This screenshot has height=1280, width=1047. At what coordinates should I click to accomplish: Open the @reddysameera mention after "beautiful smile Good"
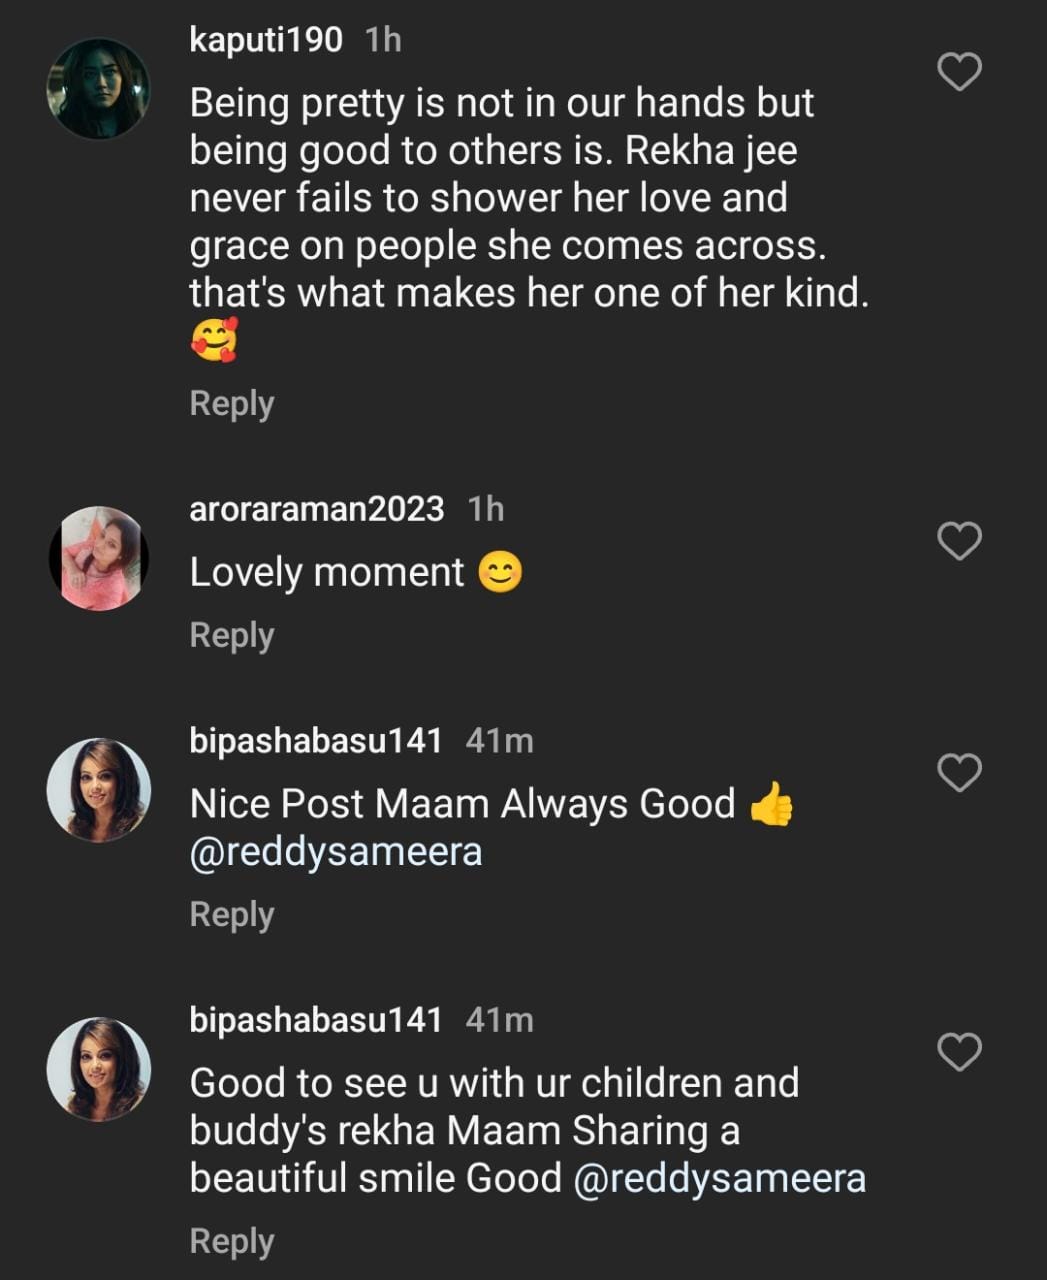point(719,1178)
